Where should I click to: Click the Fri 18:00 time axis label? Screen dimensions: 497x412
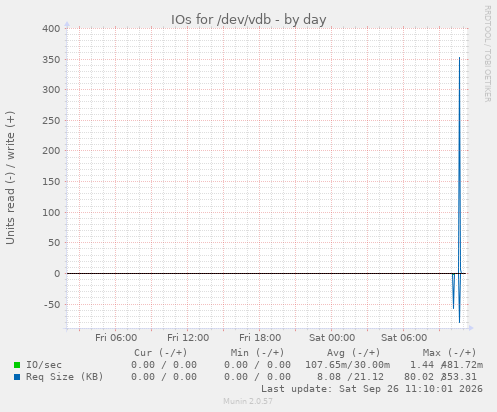tap(260, 338)
